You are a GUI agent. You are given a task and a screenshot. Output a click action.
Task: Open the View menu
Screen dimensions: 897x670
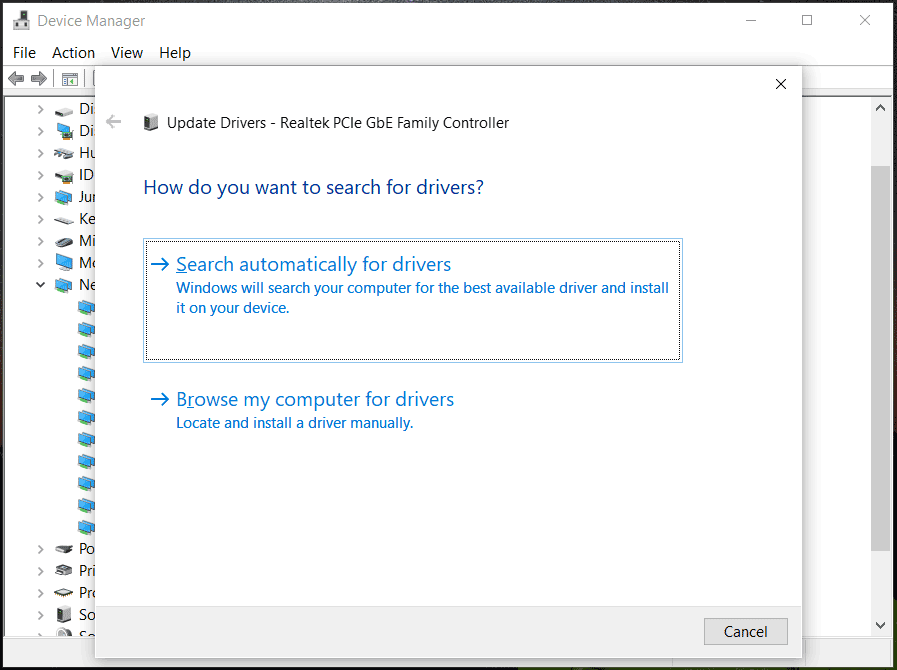126,52
